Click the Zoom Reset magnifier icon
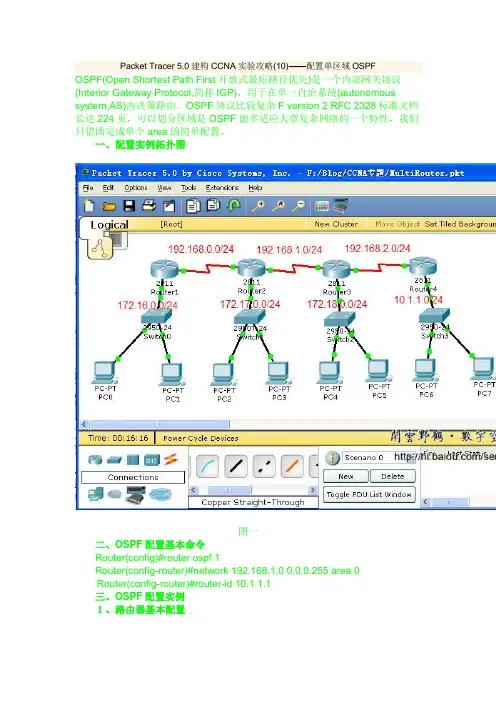Image resolution: width=496 pixels, height=702 pixels. click(279, 205)
